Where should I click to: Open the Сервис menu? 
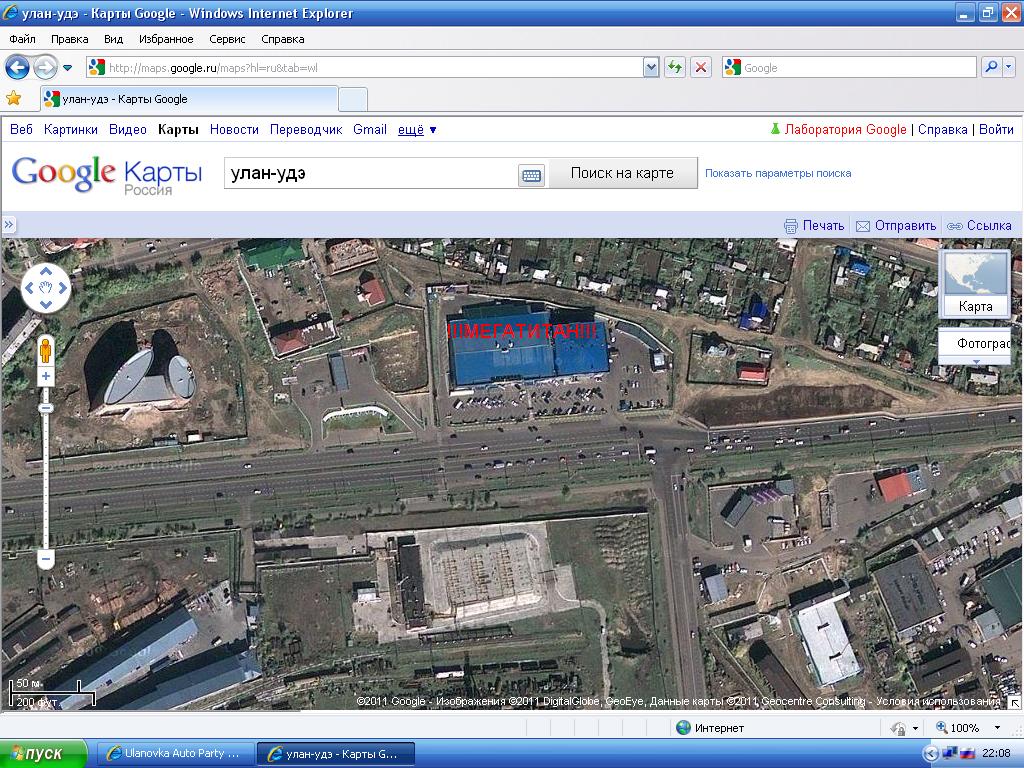(x=227, y=39)
